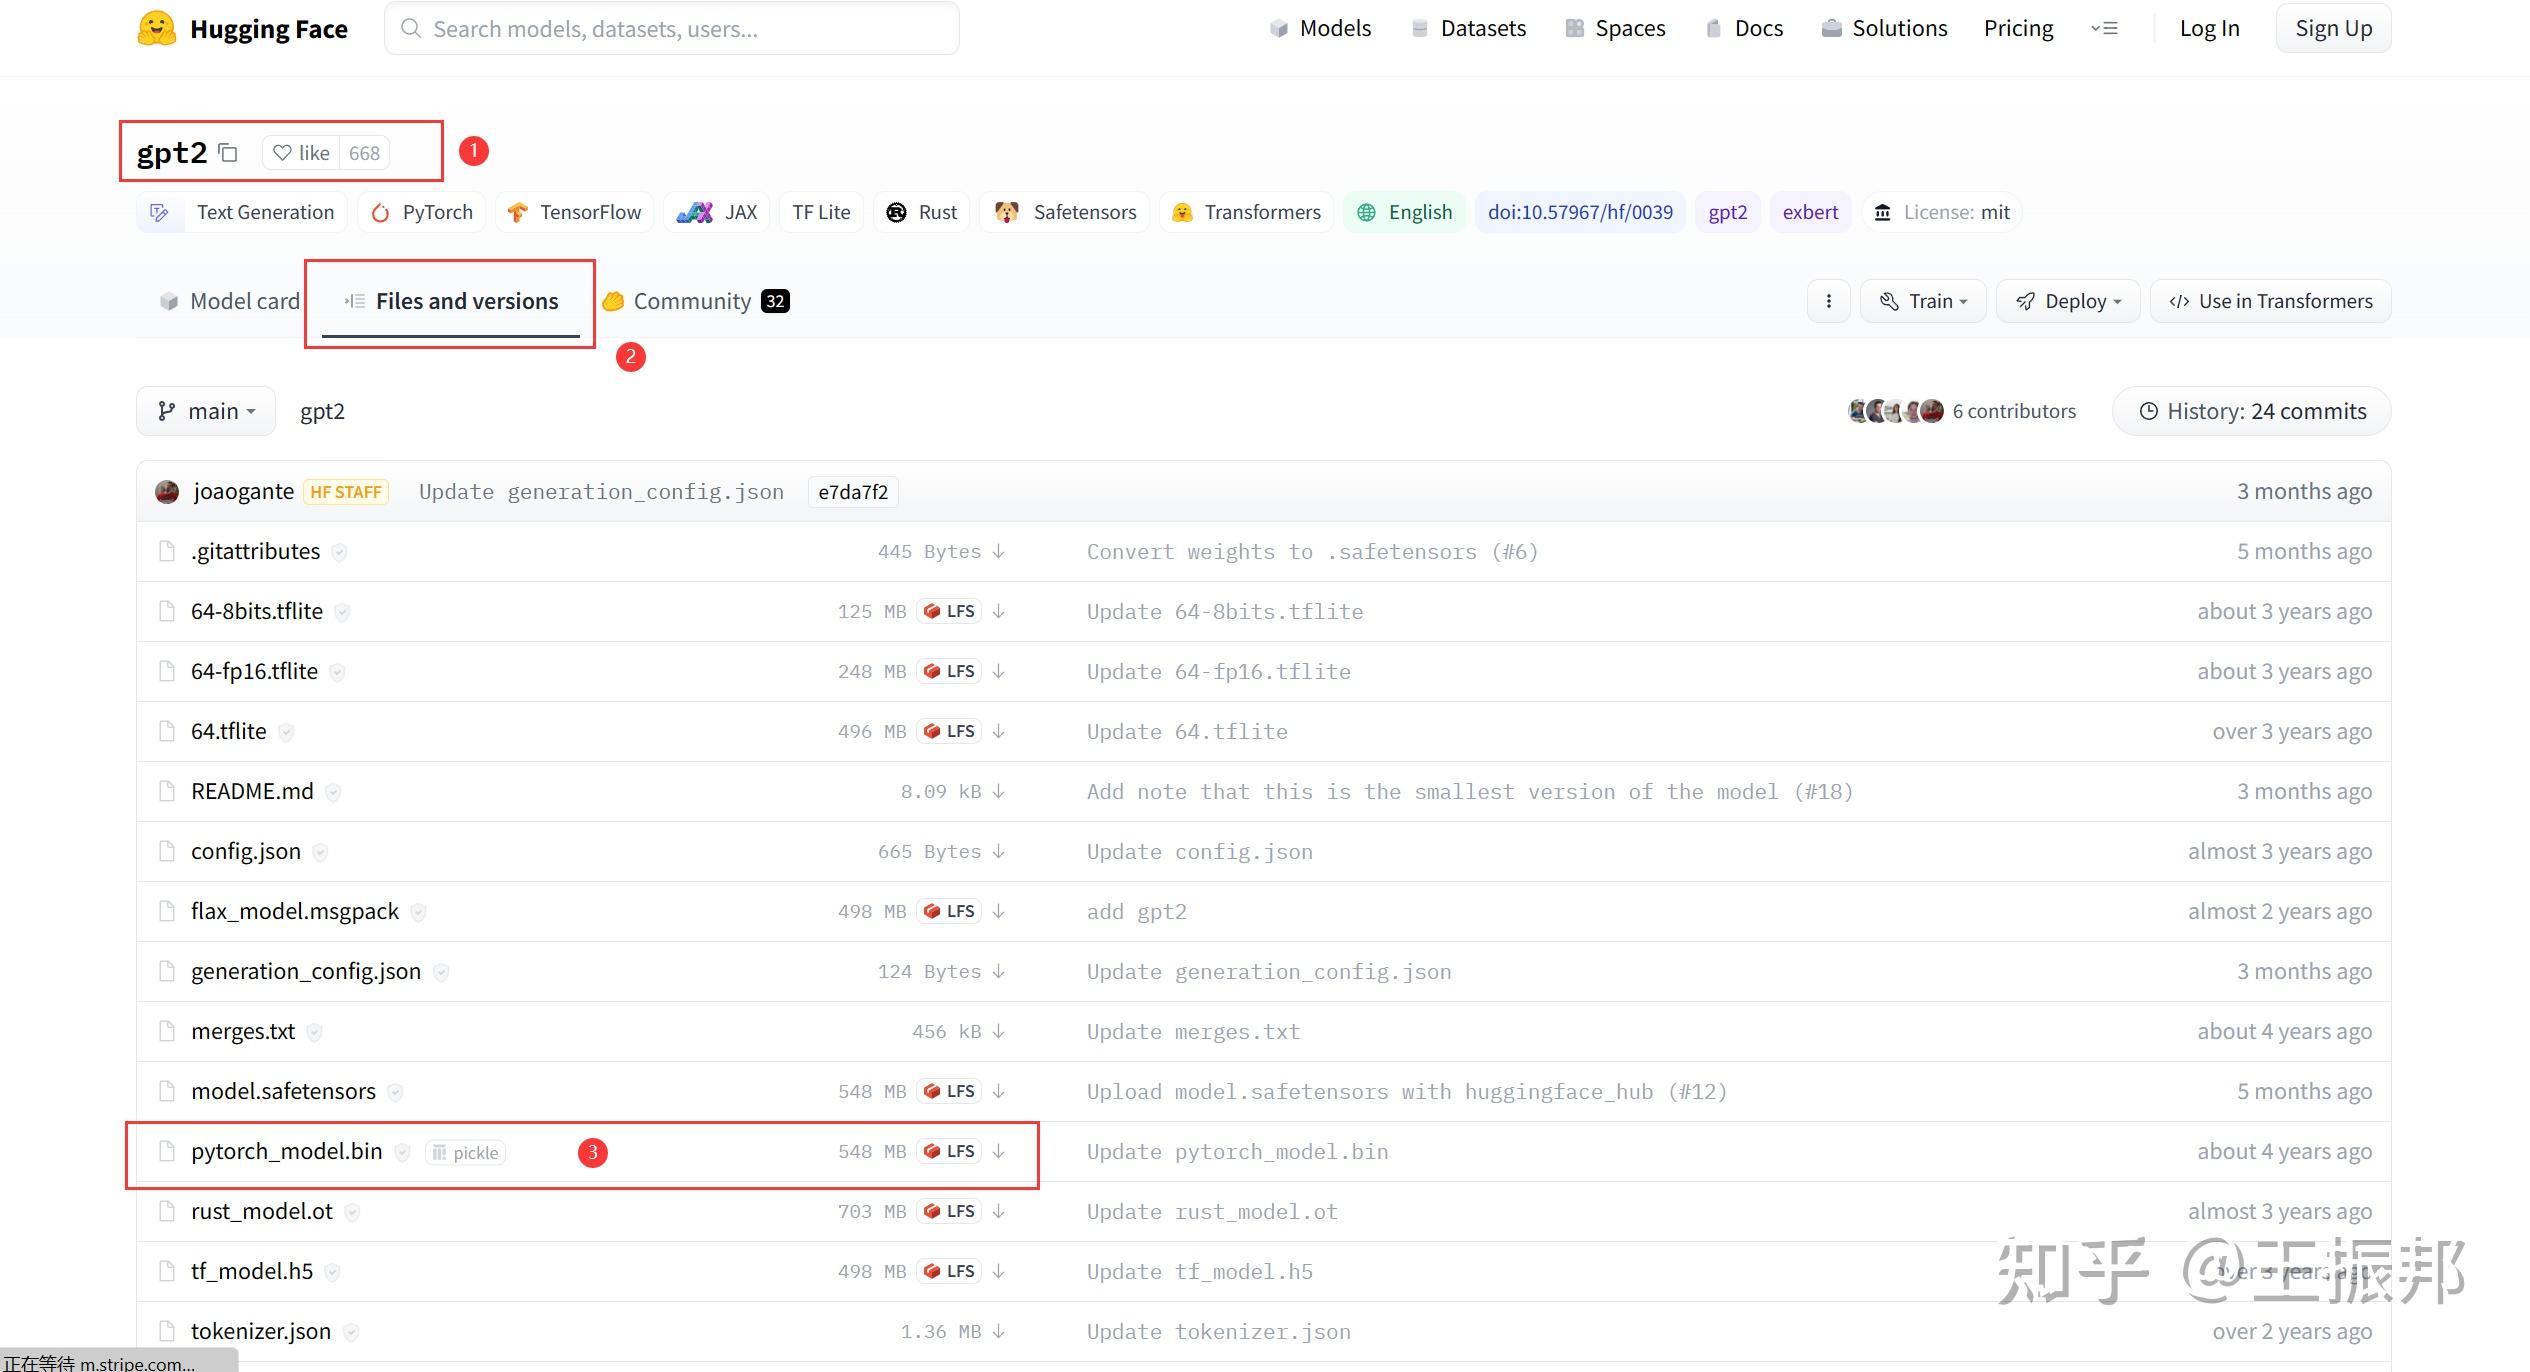Download the pytorch_model.bin file
Screen dimensions: 2530x1372
(999, 1151)
